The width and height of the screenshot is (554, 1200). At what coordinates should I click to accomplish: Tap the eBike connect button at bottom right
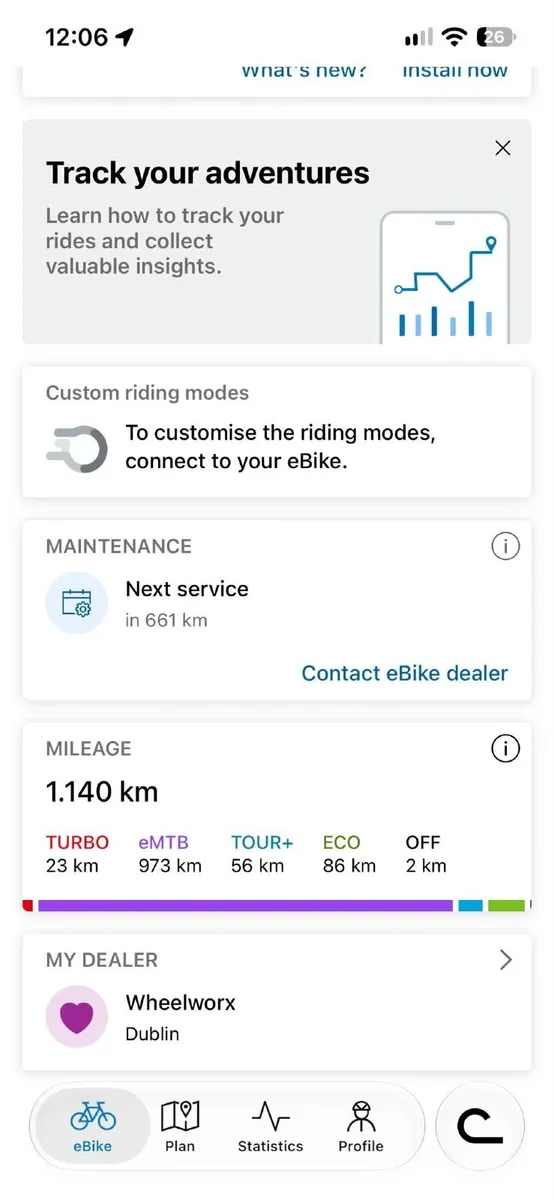click(x=480, y=1126)
